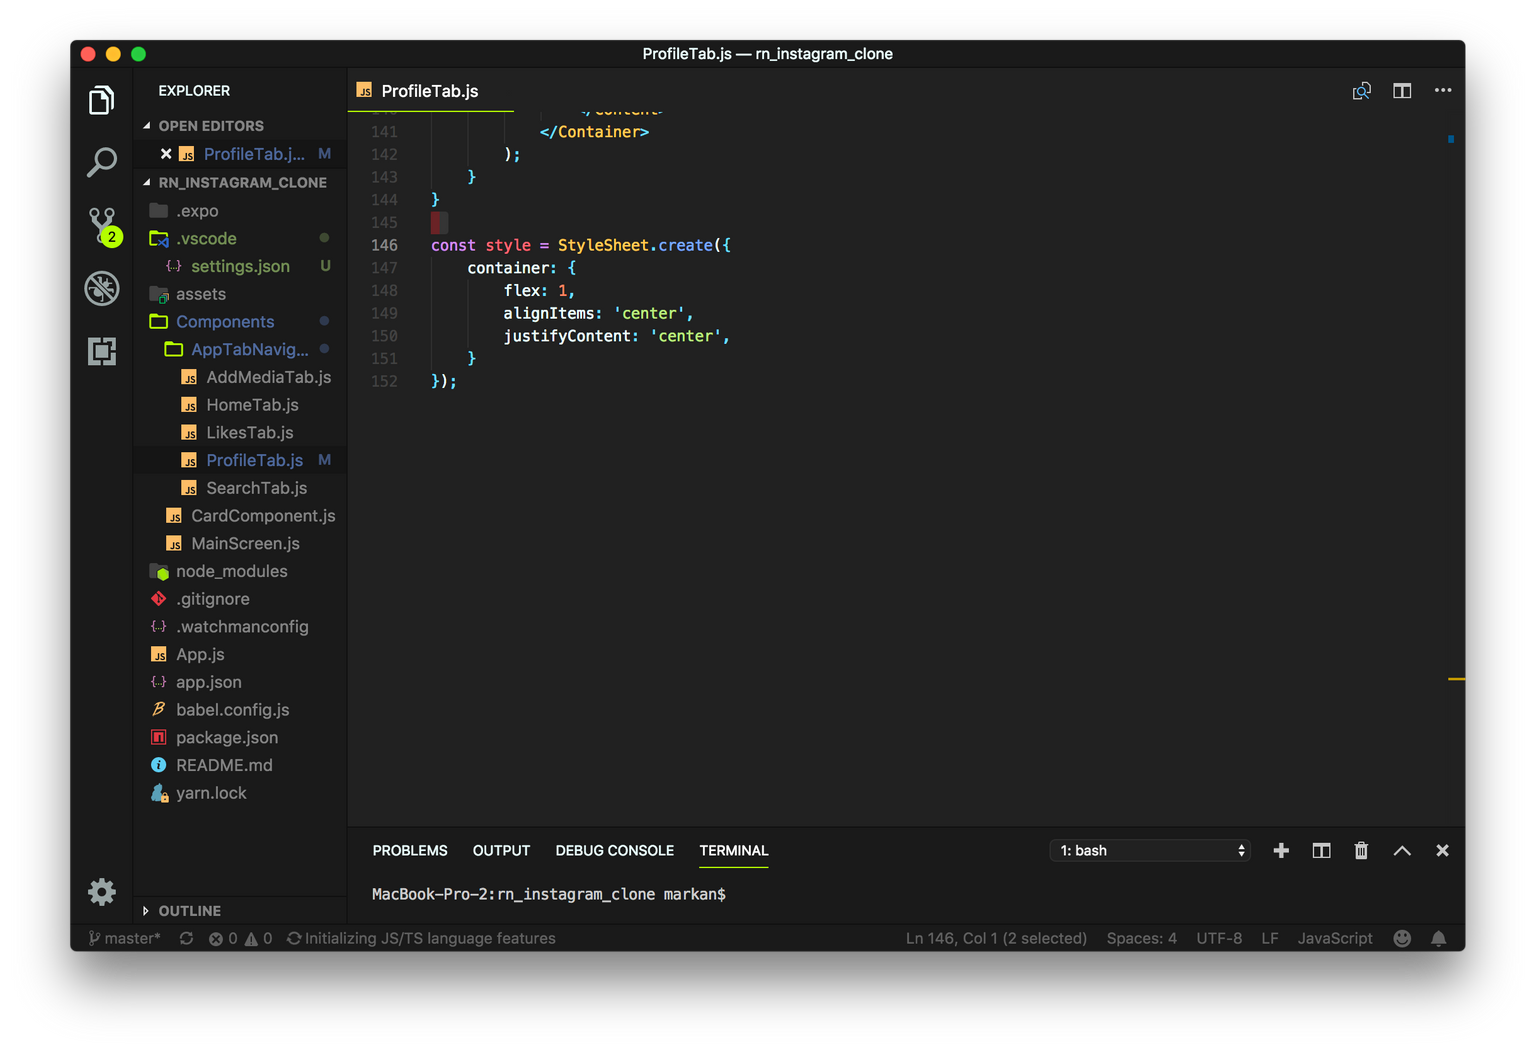This screenshot has height=1052, width=1536.
Task: Open the Debug view
Action: [x=101, y=288]
